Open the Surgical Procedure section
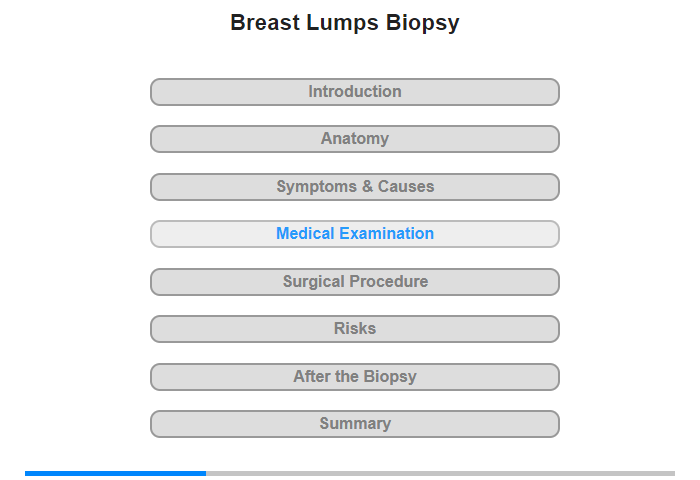The height and width of the screenshot is (480, 700). point(354,282)
